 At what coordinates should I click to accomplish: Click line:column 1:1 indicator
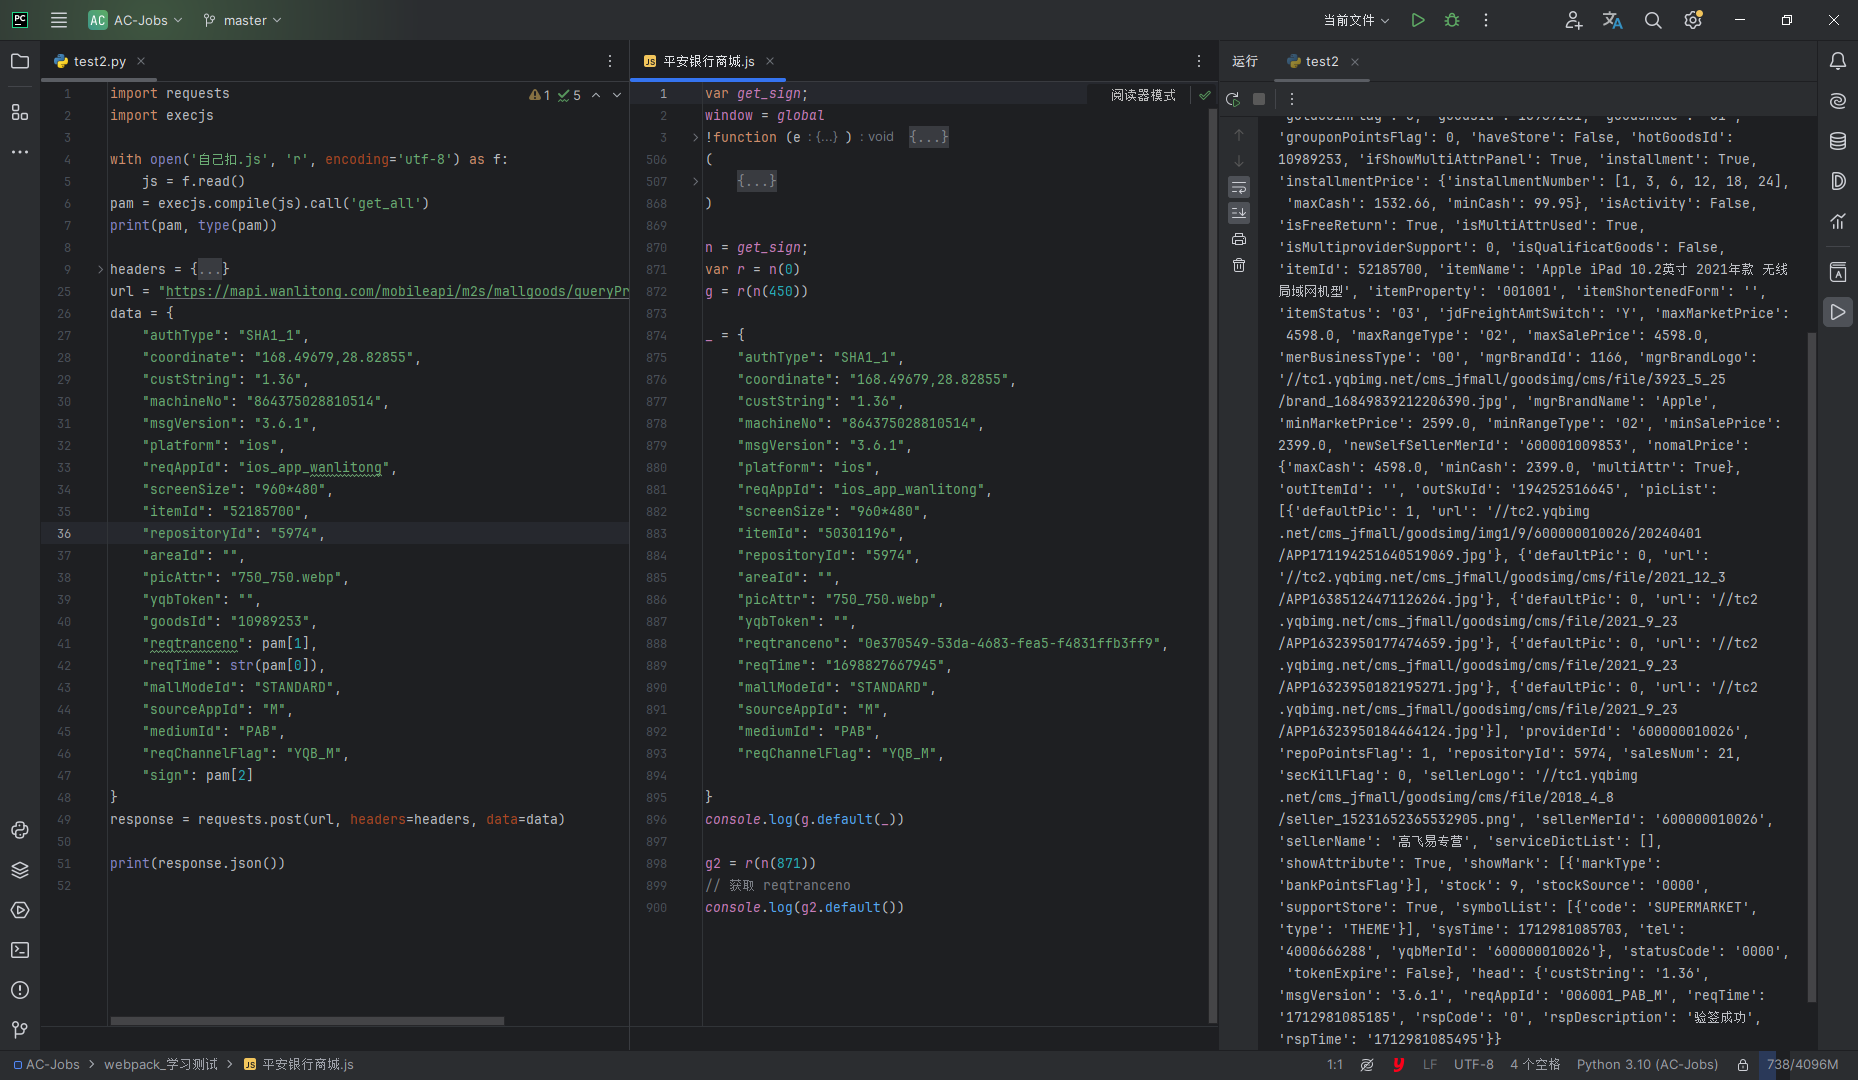[x=1335, y=1065]
